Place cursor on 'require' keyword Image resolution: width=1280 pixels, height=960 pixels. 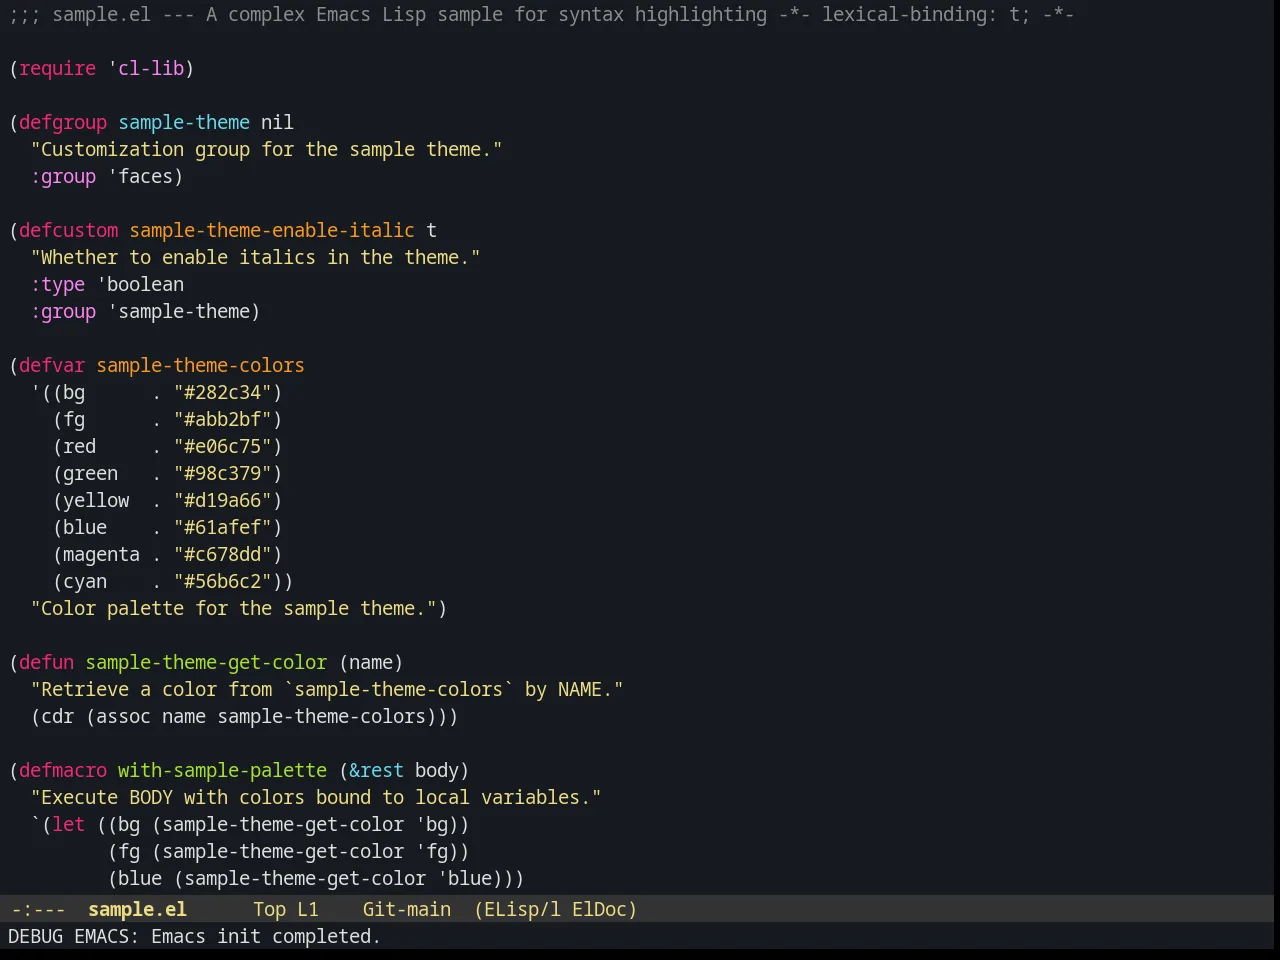57,68
